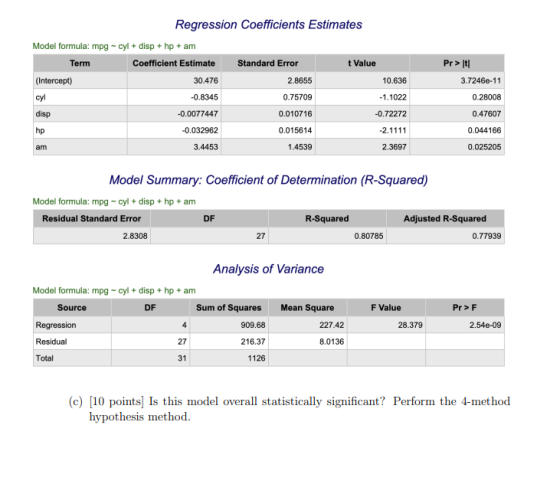The image size is (560, 484).
Task: Select the Residual Standard Error column header
Action: [92, 219]
